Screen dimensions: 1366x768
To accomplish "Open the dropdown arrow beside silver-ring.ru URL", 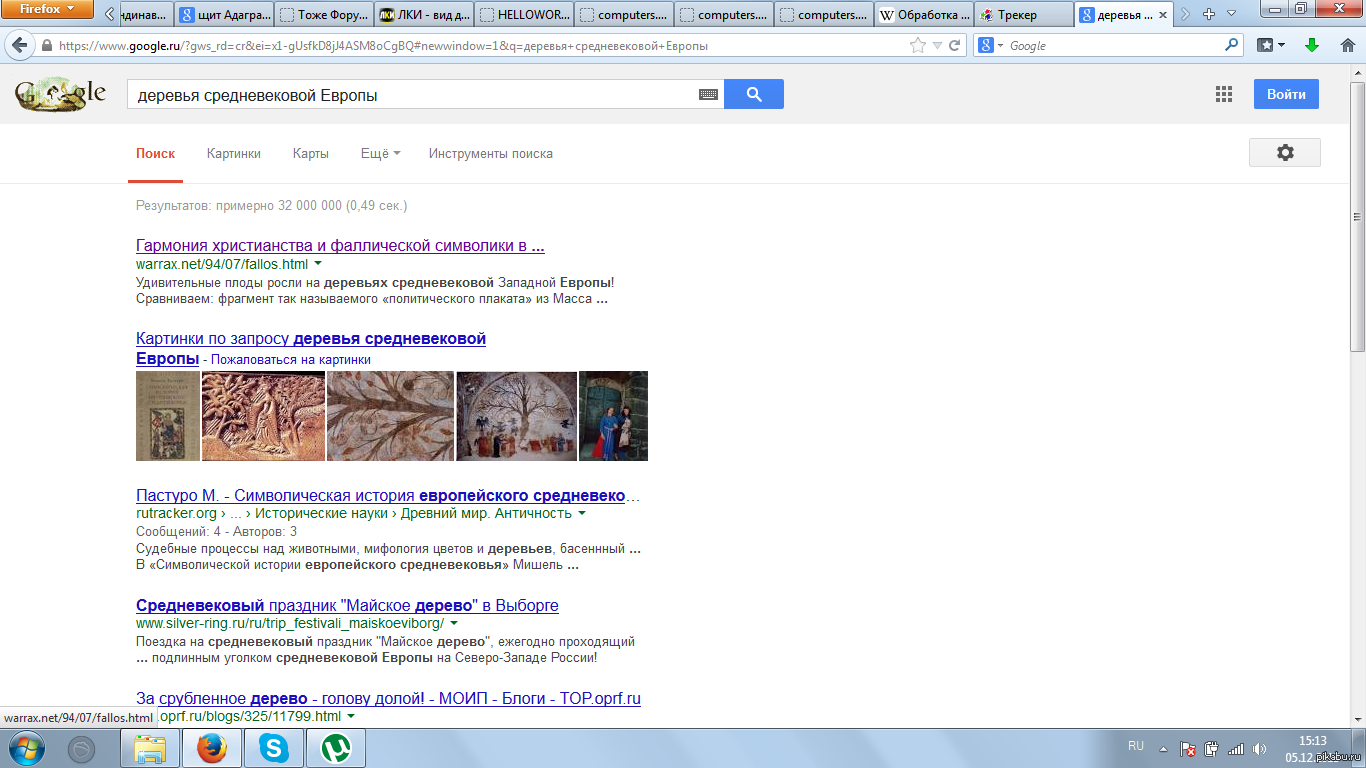I will 454,623.
